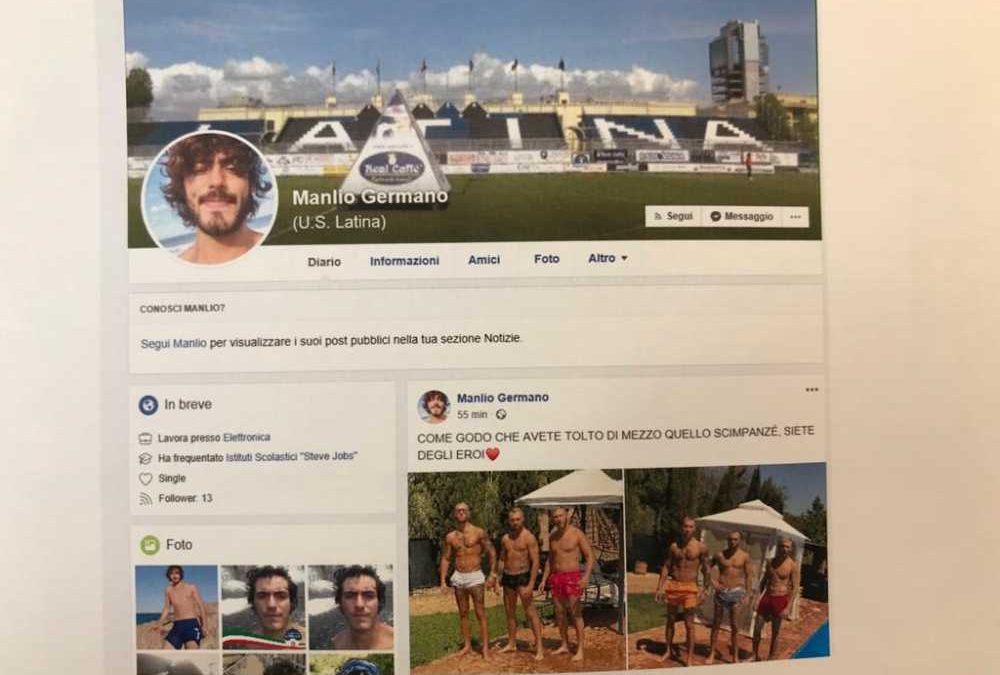Viewport: 1000px width, 675px height.
Task: Open the post's three-dot options menu
Action: click(811, 390)
